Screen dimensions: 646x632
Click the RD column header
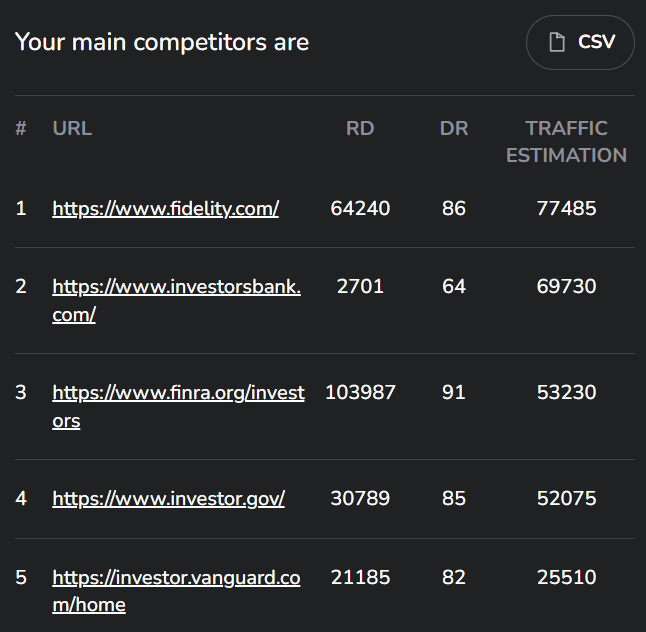pyautogui.click(x=360, y=128)
